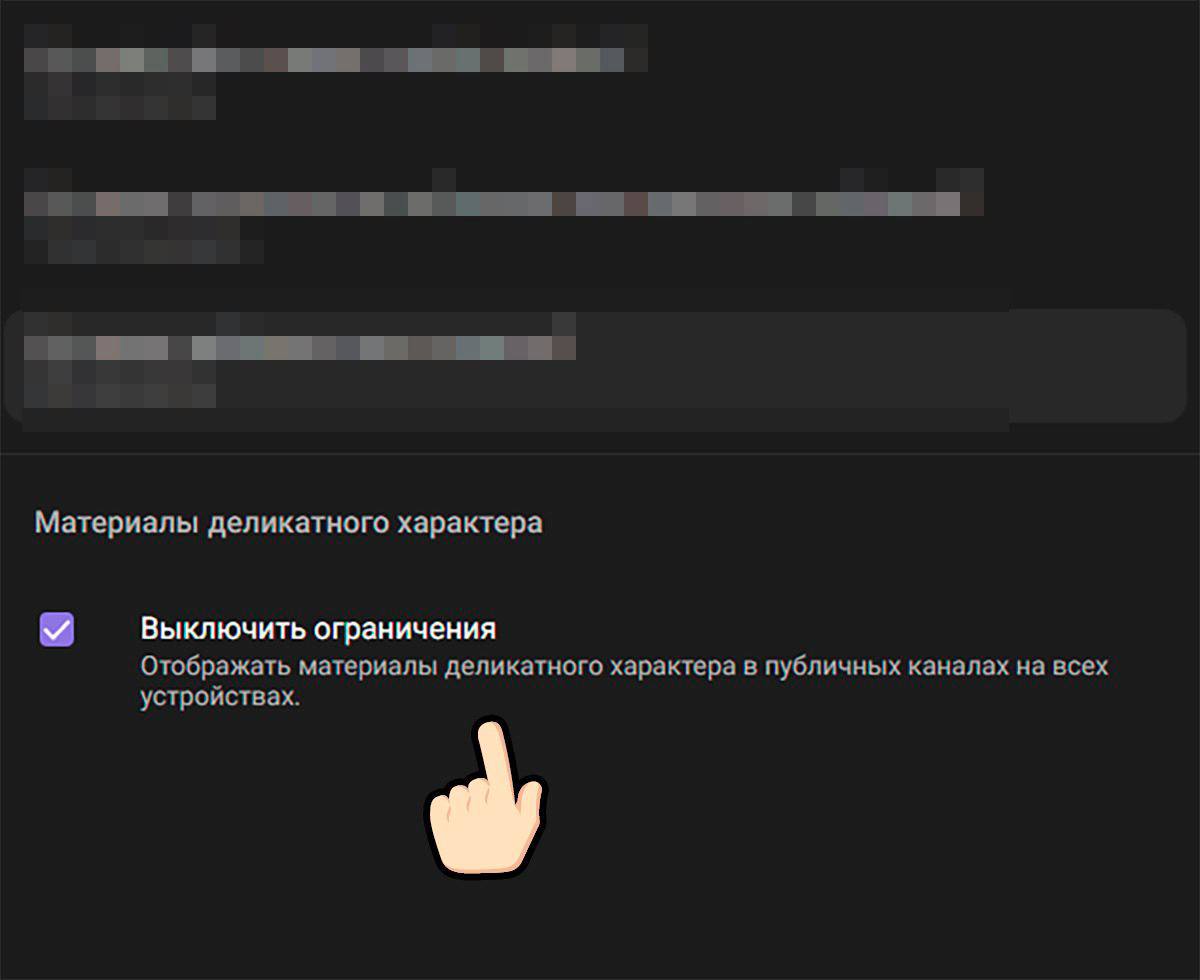Click the fingertip of the hand pointer

tap(490, 732)
